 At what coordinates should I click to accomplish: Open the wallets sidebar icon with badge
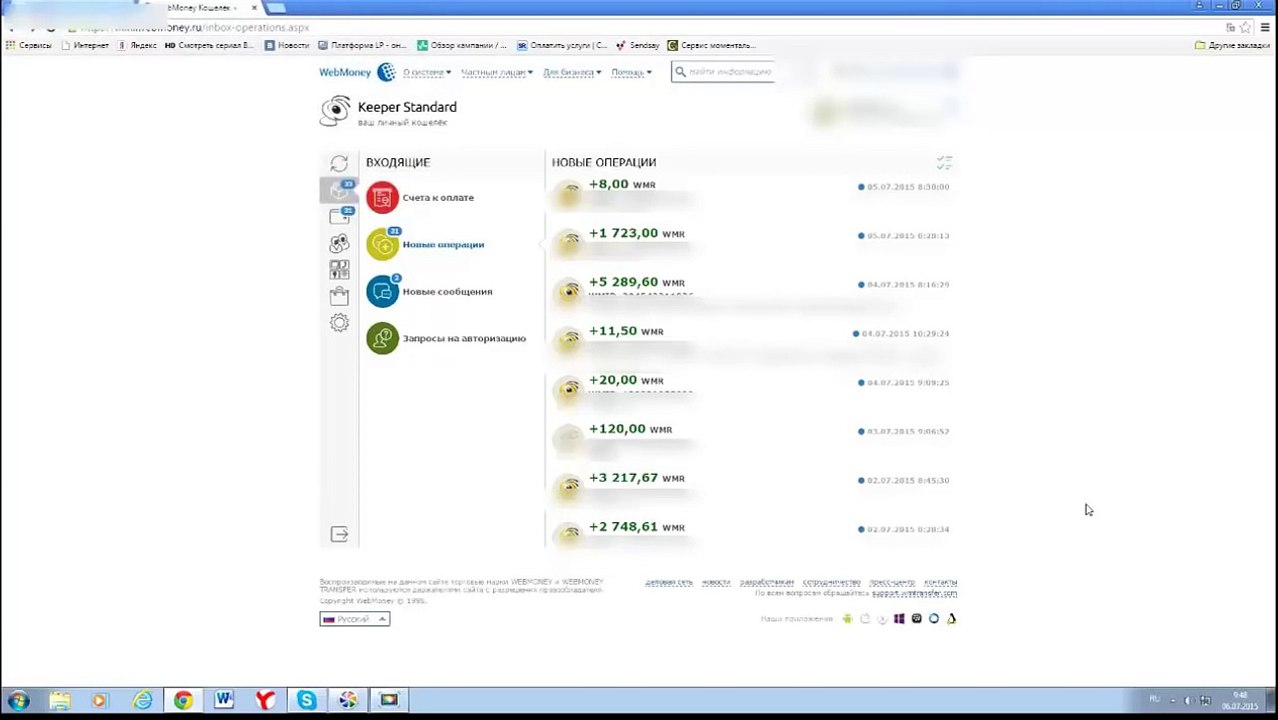click(340, 216)
